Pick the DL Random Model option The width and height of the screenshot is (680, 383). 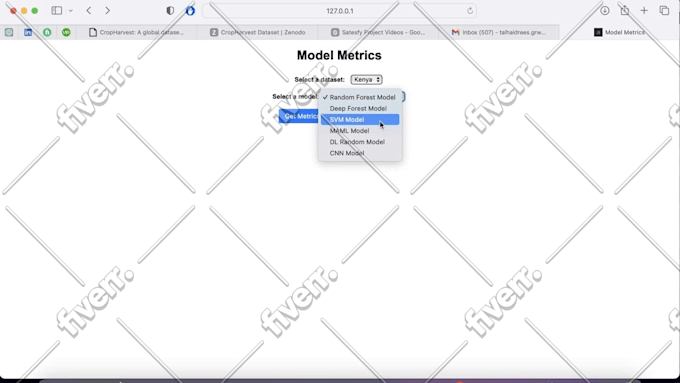point(360,142)
